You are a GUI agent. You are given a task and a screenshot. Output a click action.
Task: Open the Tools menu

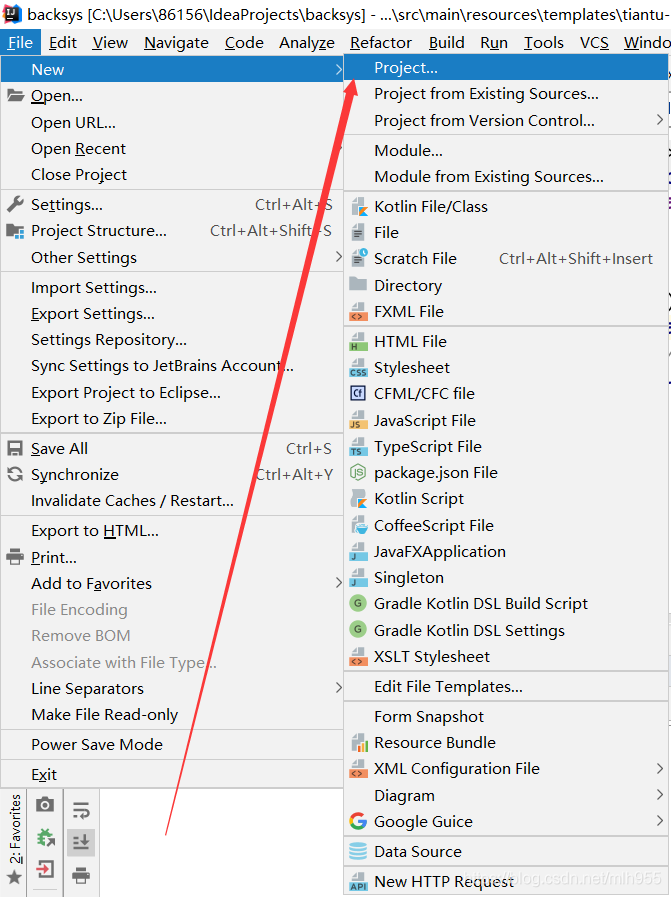click(x=544, y=43)
